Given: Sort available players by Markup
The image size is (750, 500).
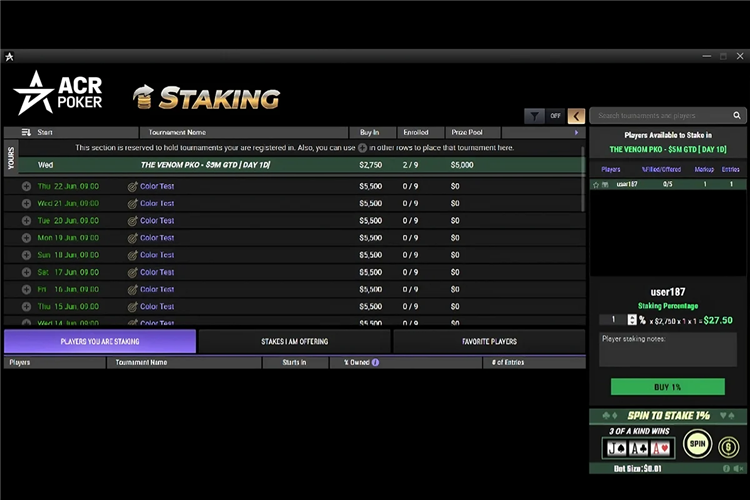Looking at the screenshot, I should coord(704,169).
